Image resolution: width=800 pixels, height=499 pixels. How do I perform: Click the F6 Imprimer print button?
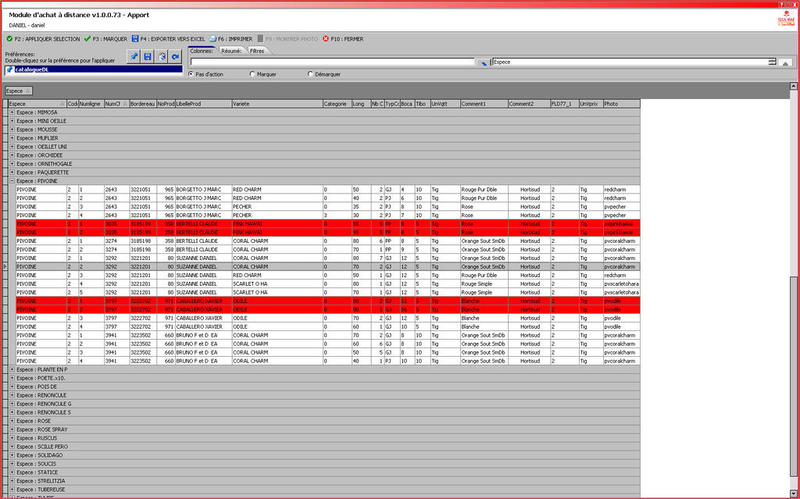(x=232, y=39)
